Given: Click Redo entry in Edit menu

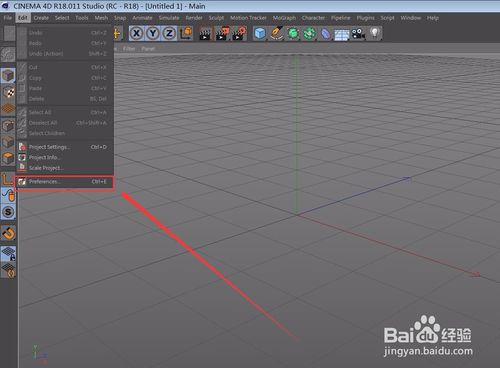Looking at the screenshot, I should point(65,43).
